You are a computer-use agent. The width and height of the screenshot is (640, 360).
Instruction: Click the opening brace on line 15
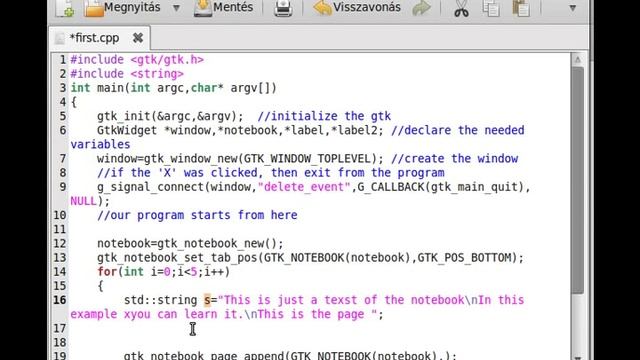[100, 286]
